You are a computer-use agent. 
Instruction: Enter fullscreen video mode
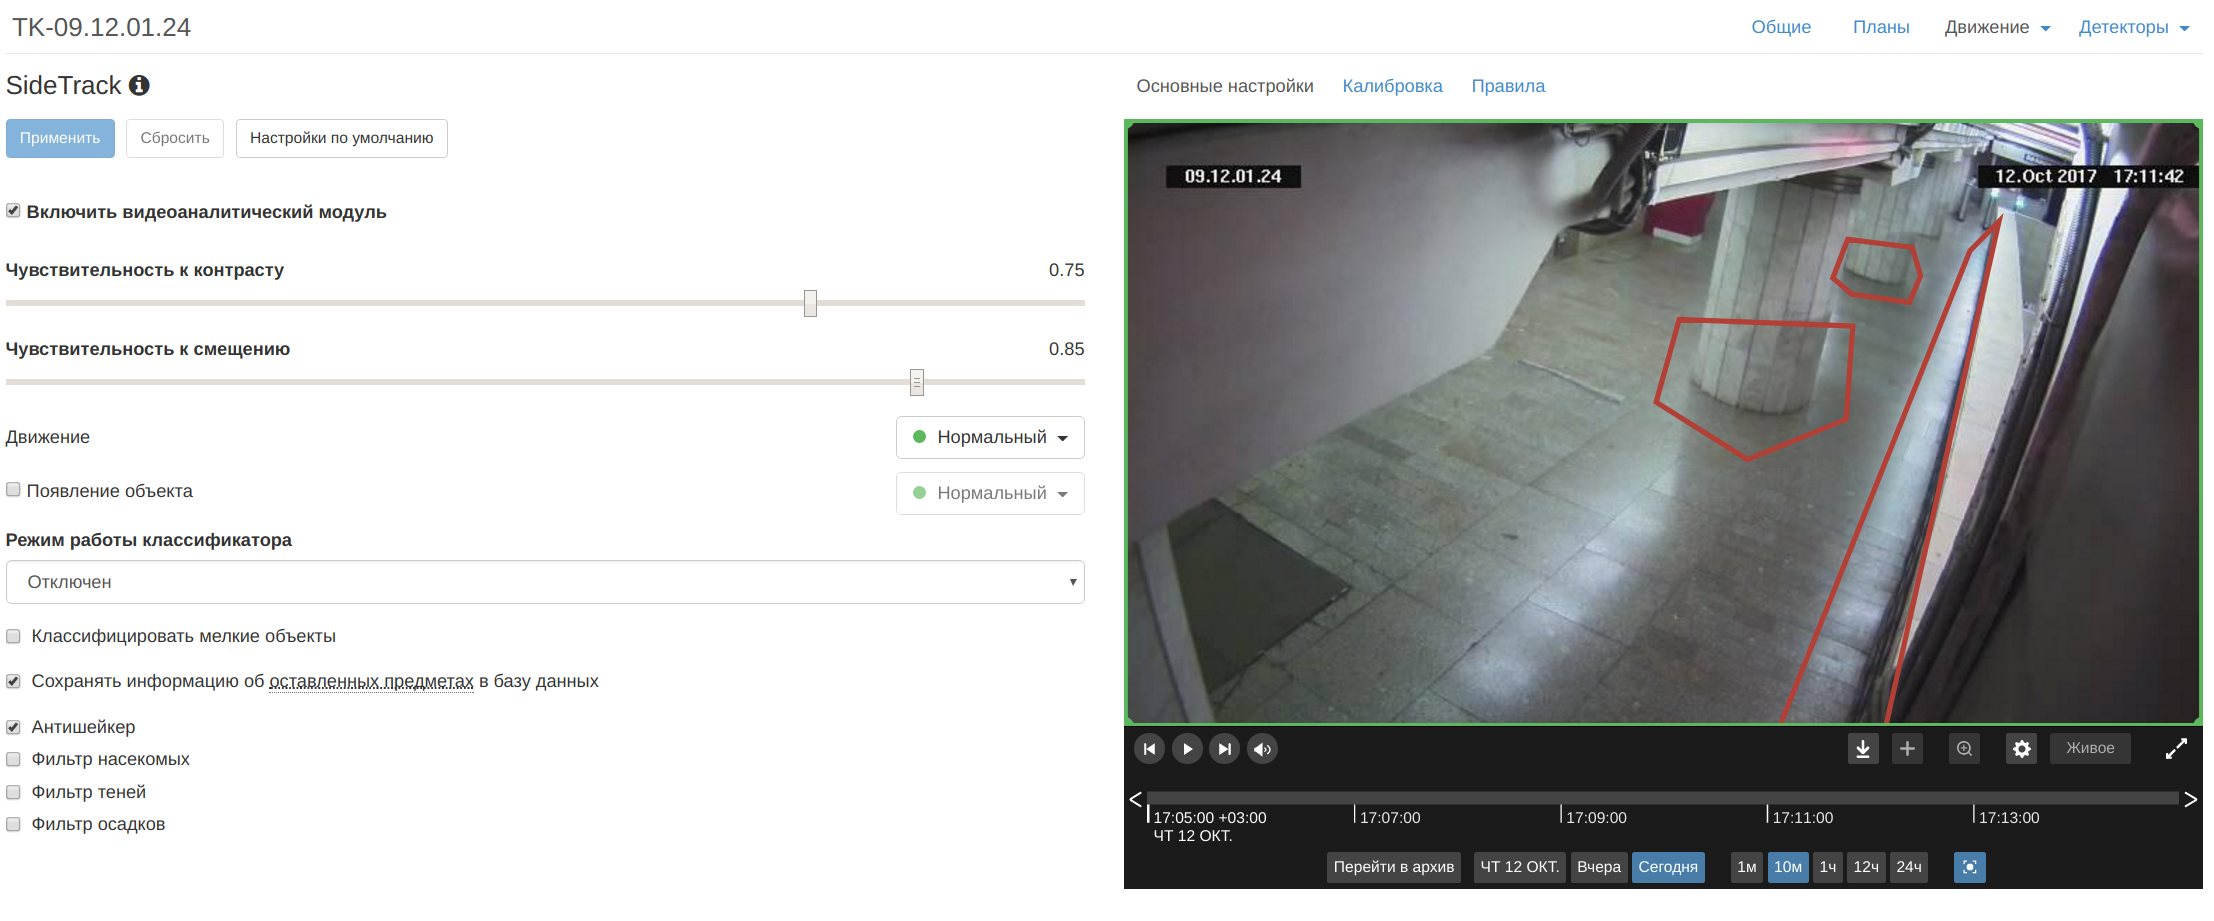tap(2176, 749)
